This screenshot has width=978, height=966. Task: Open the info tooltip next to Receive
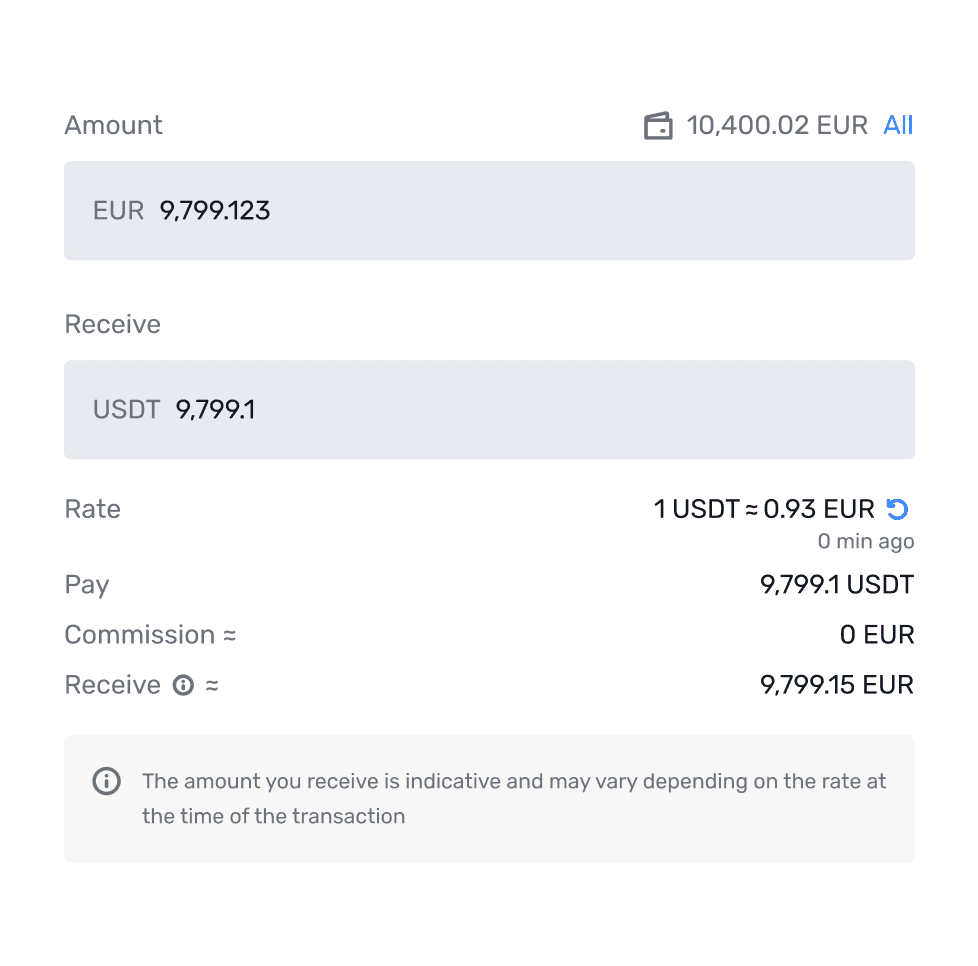point(184,685)
